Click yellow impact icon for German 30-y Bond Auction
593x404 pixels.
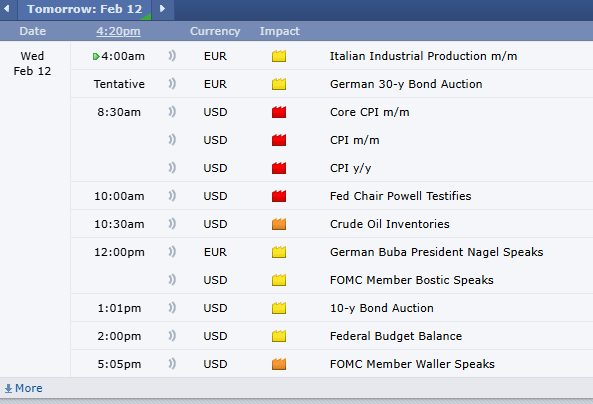click(x=279, y=84)
